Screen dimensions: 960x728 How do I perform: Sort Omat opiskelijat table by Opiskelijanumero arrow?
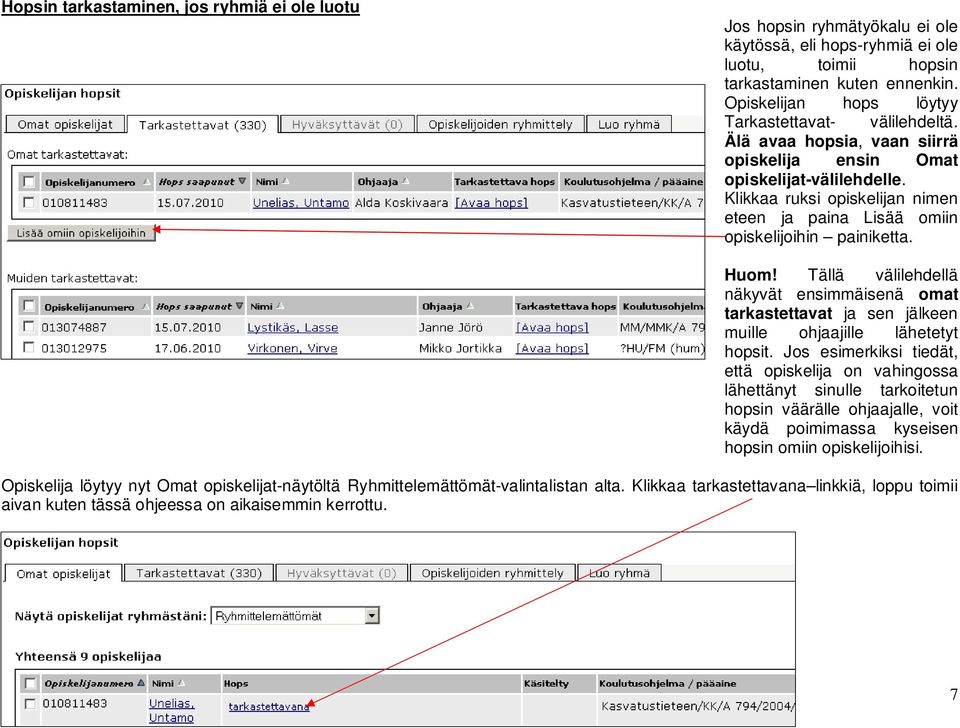click(141, 683)
